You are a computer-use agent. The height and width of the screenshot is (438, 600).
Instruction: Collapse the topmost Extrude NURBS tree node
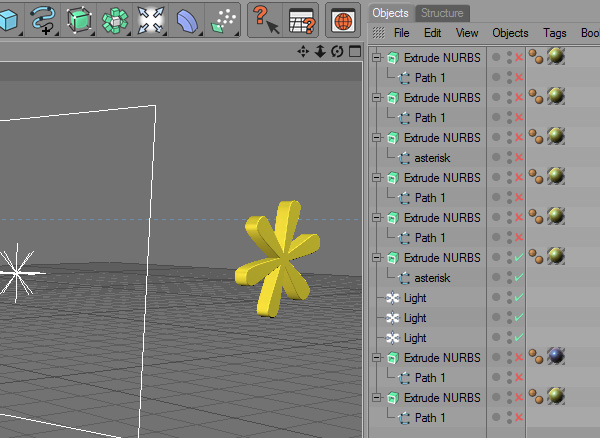pos(377,58)
